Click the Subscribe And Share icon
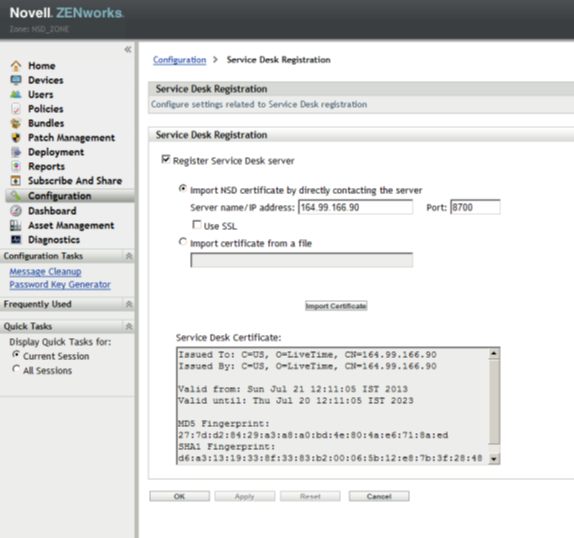The height and width of the screenshot is (538, 574). pyautogui.click(x=16, y=180)
